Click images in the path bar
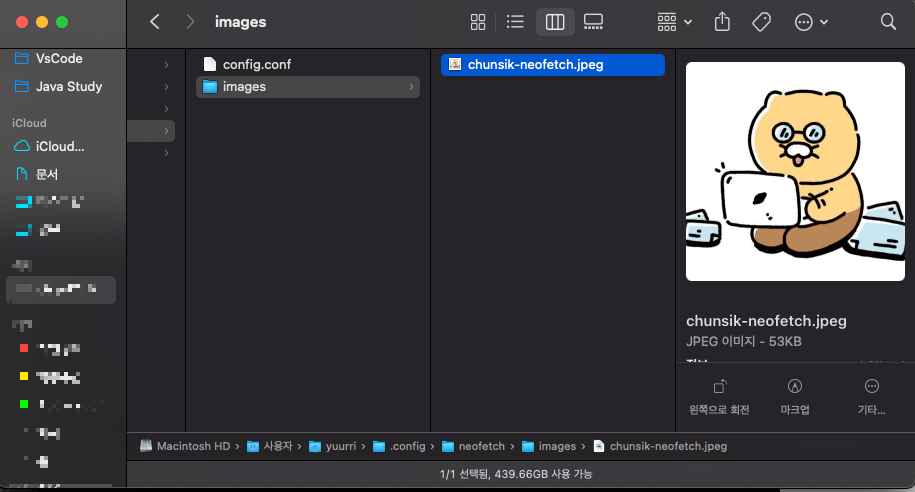 click(x=549, y=446)
